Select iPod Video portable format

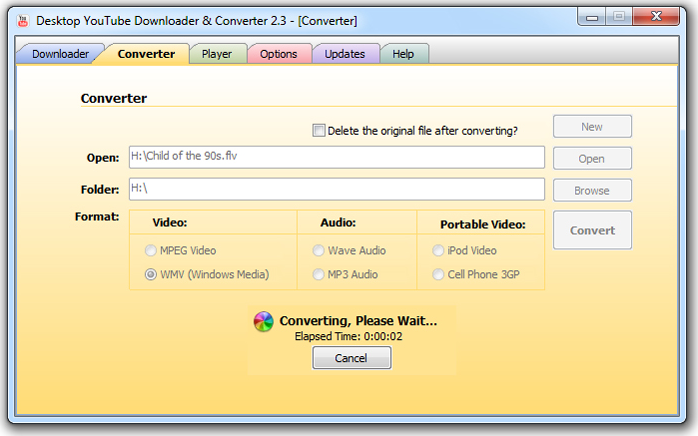(x=439, y=251)
